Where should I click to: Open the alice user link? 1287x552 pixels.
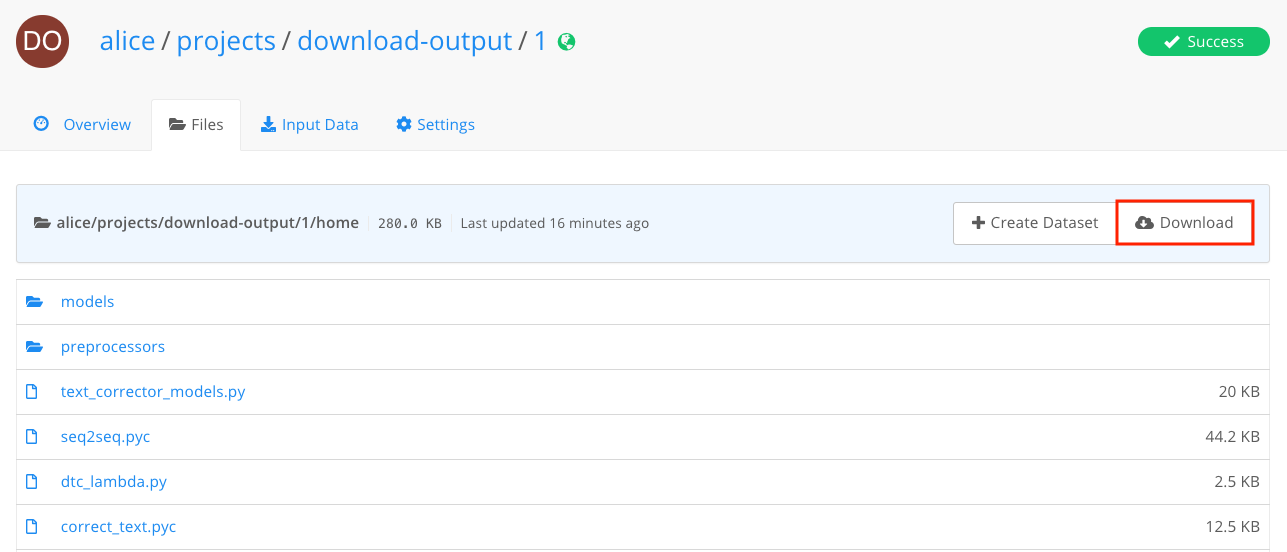pyautogui.click(x=127, y=41)
